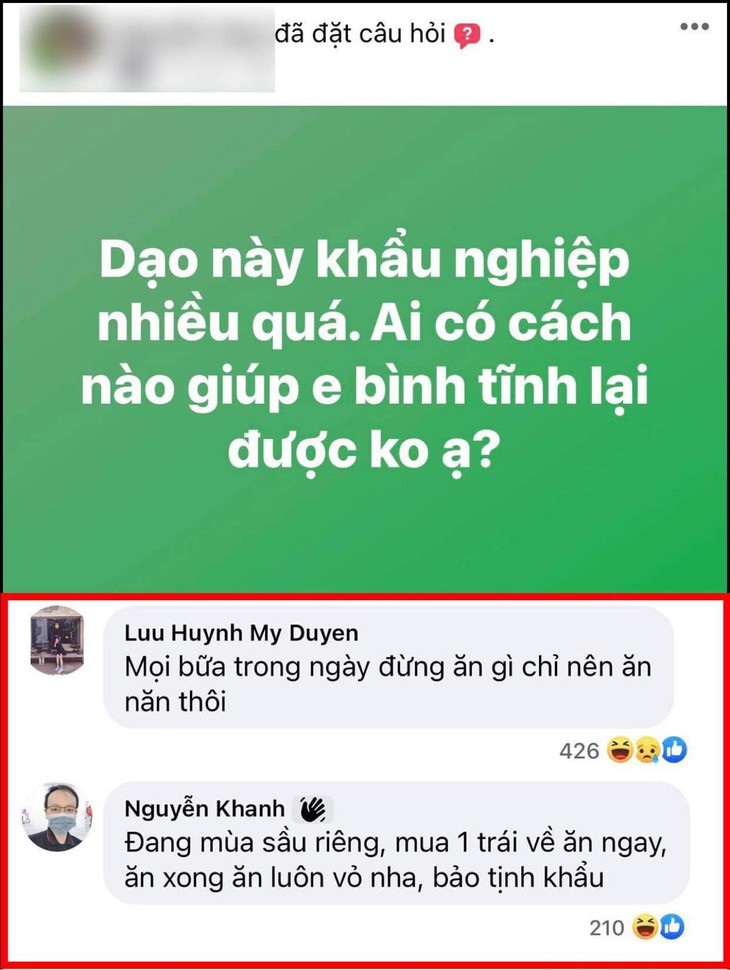This screenshot has height=970, width=730.
Task: Select Khanh's comment bubble about sầu riêng
Action: point(396,843)
